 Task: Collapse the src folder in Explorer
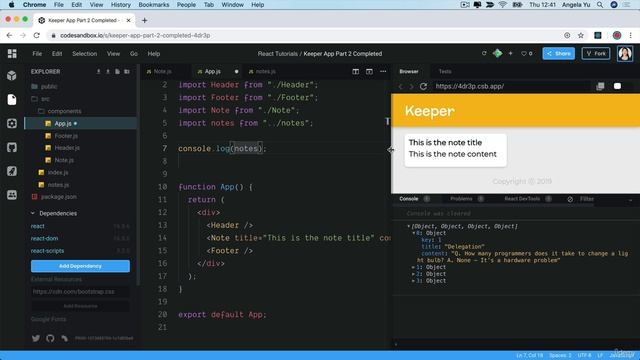pos(40,99)
